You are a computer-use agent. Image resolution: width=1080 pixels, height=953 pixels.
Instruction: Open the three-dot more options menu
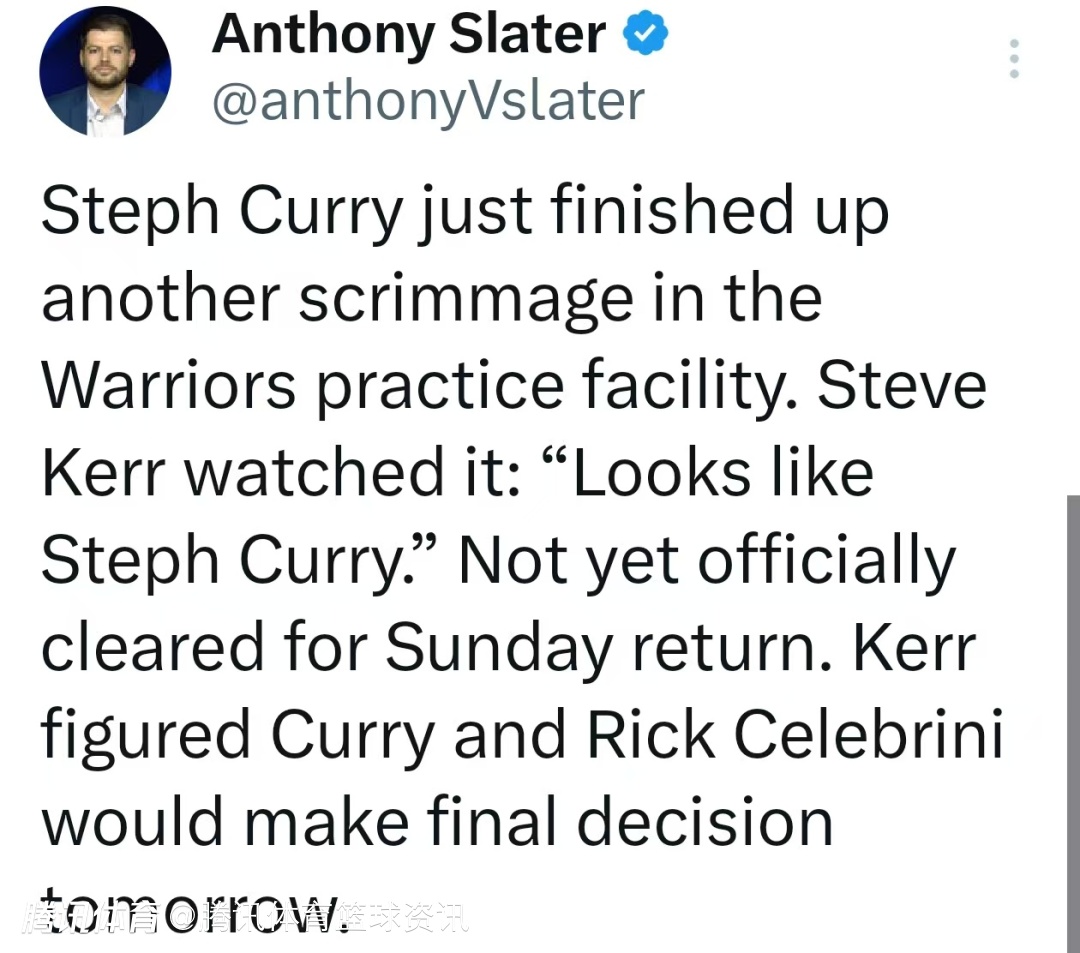point(1014,59)
